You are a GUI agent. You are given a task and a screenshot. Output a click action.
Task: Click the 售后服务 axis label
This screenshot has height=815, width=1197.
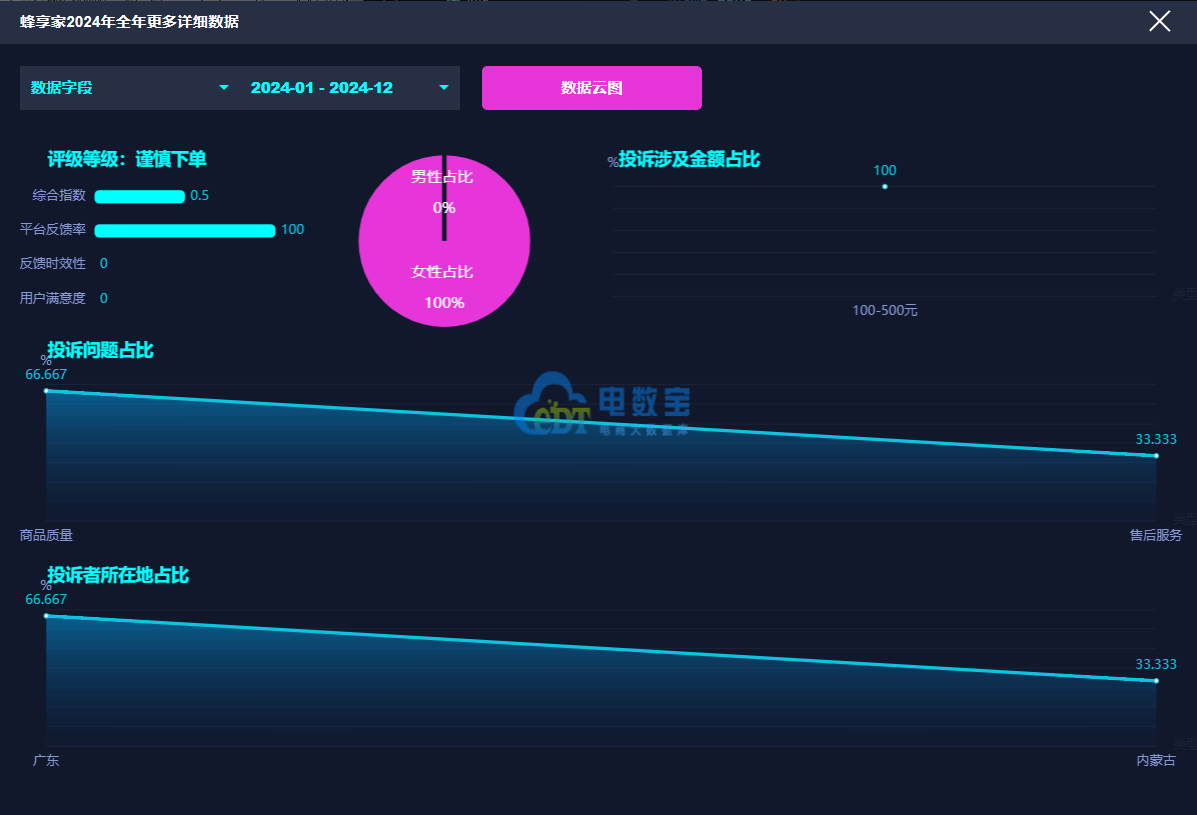click(1156, 535)
